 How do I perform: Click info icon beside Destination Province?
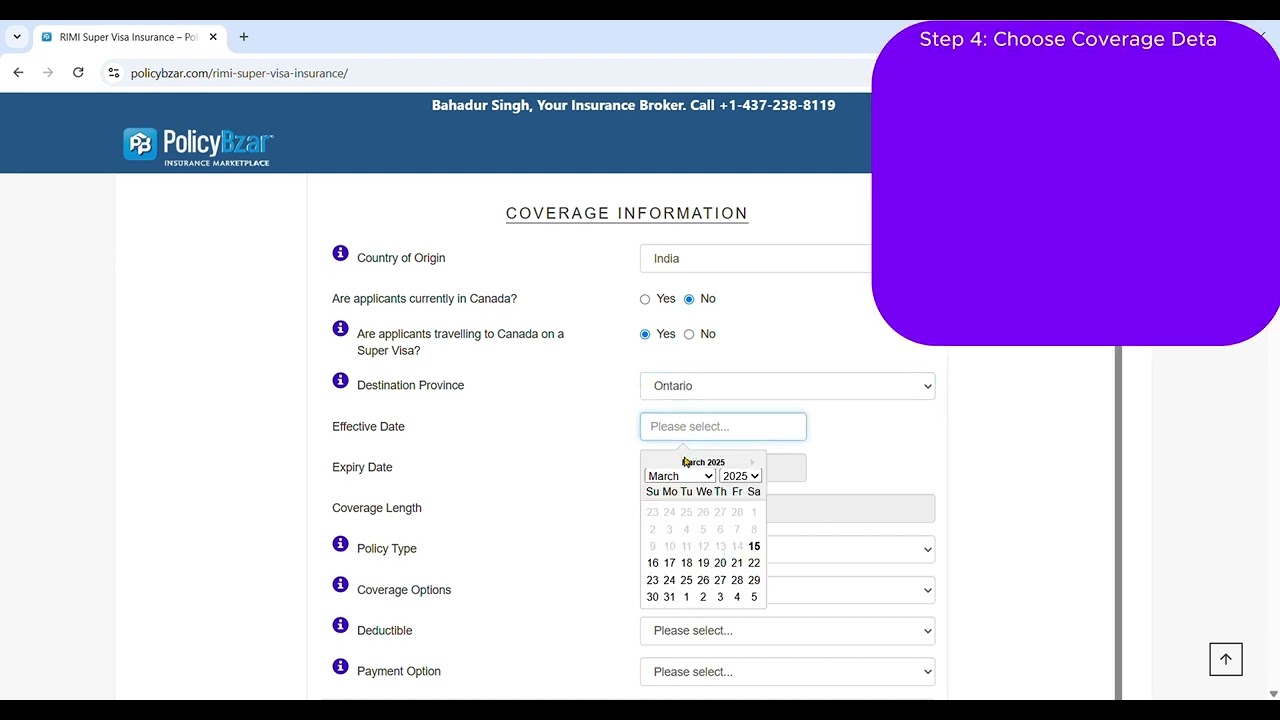(x=340, y=380)
